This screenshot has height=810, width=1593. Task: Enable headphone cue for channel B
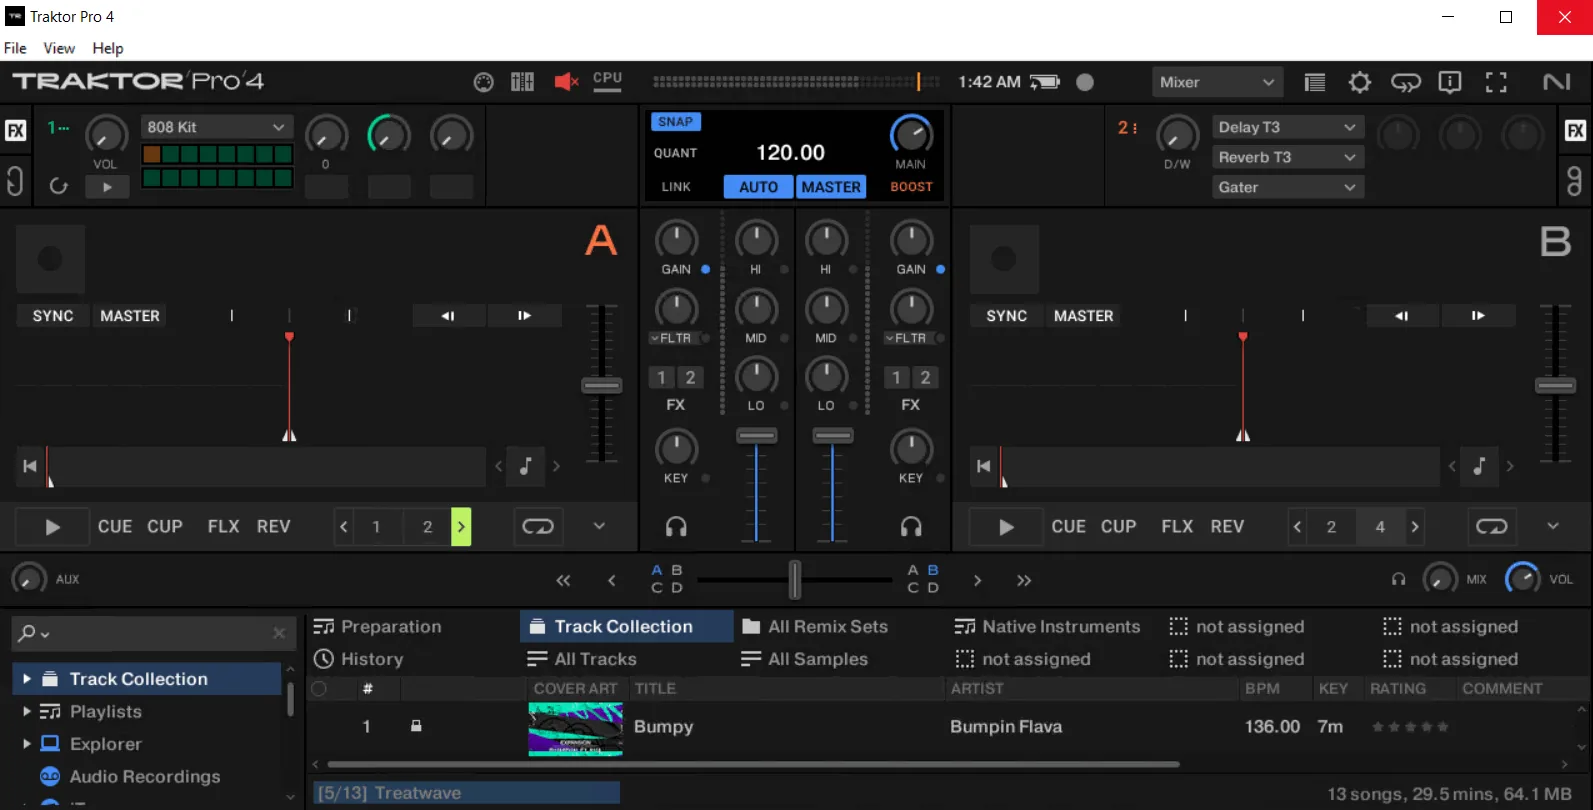tap(911, 526)
